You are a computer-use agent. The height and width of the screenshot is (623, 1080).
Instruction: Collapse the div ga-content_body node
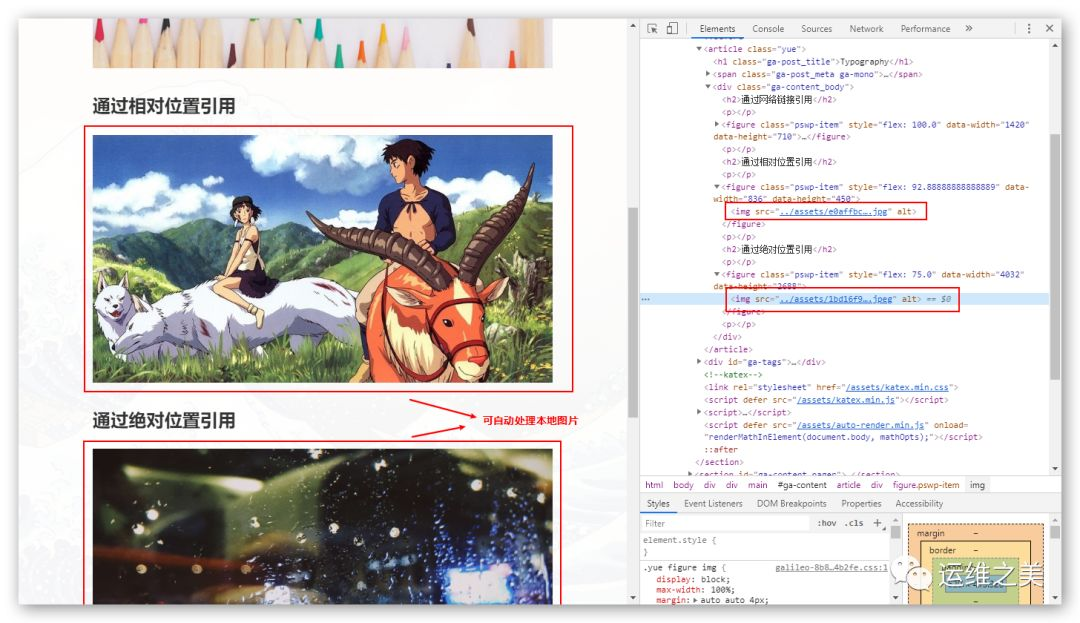[708, 87]
